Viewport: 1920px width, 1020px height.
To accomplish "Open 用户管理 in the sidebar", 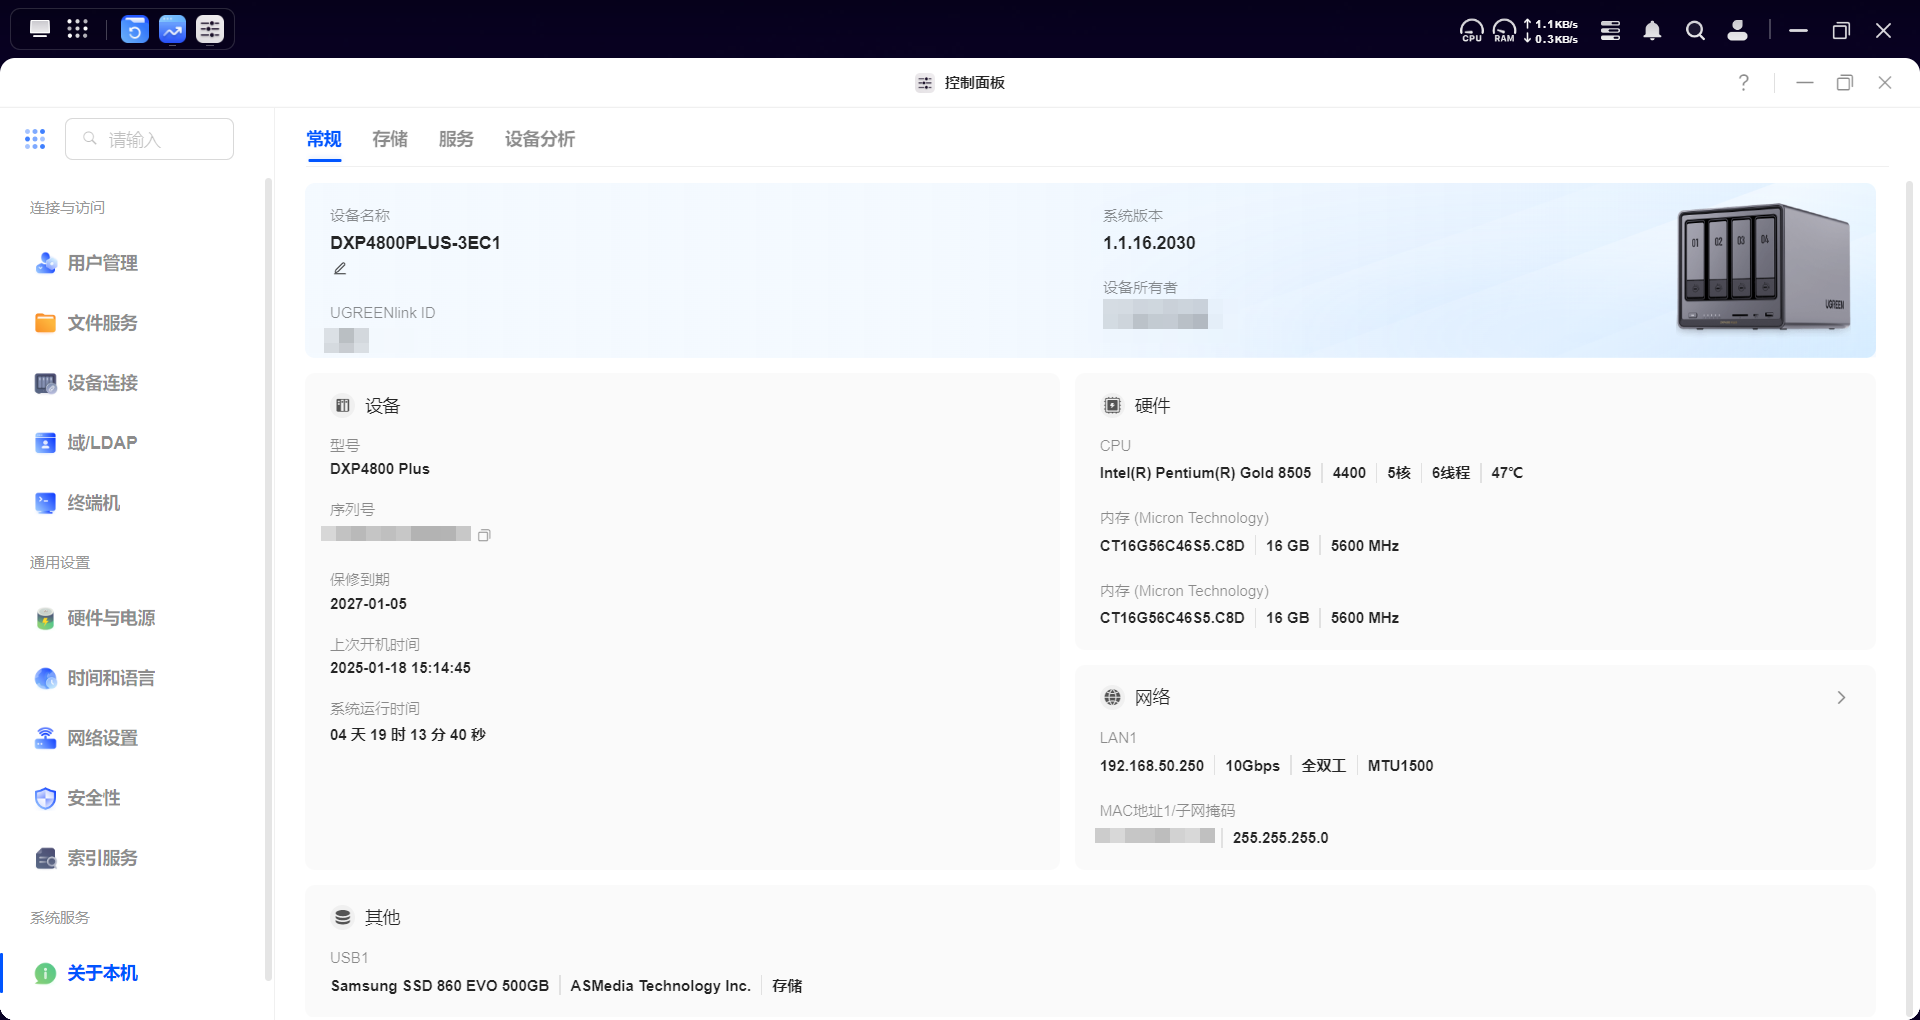I will (102, 263).
